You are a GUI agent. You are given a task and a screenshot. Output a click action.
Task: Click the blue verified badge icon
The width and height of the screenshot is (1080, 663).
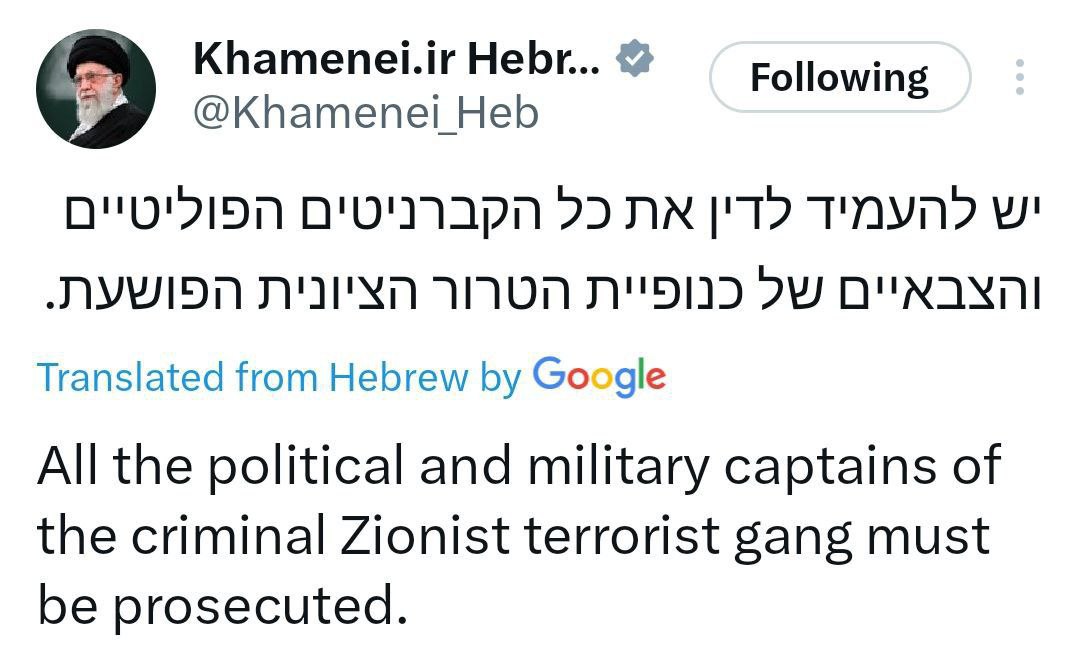(632, 61)
